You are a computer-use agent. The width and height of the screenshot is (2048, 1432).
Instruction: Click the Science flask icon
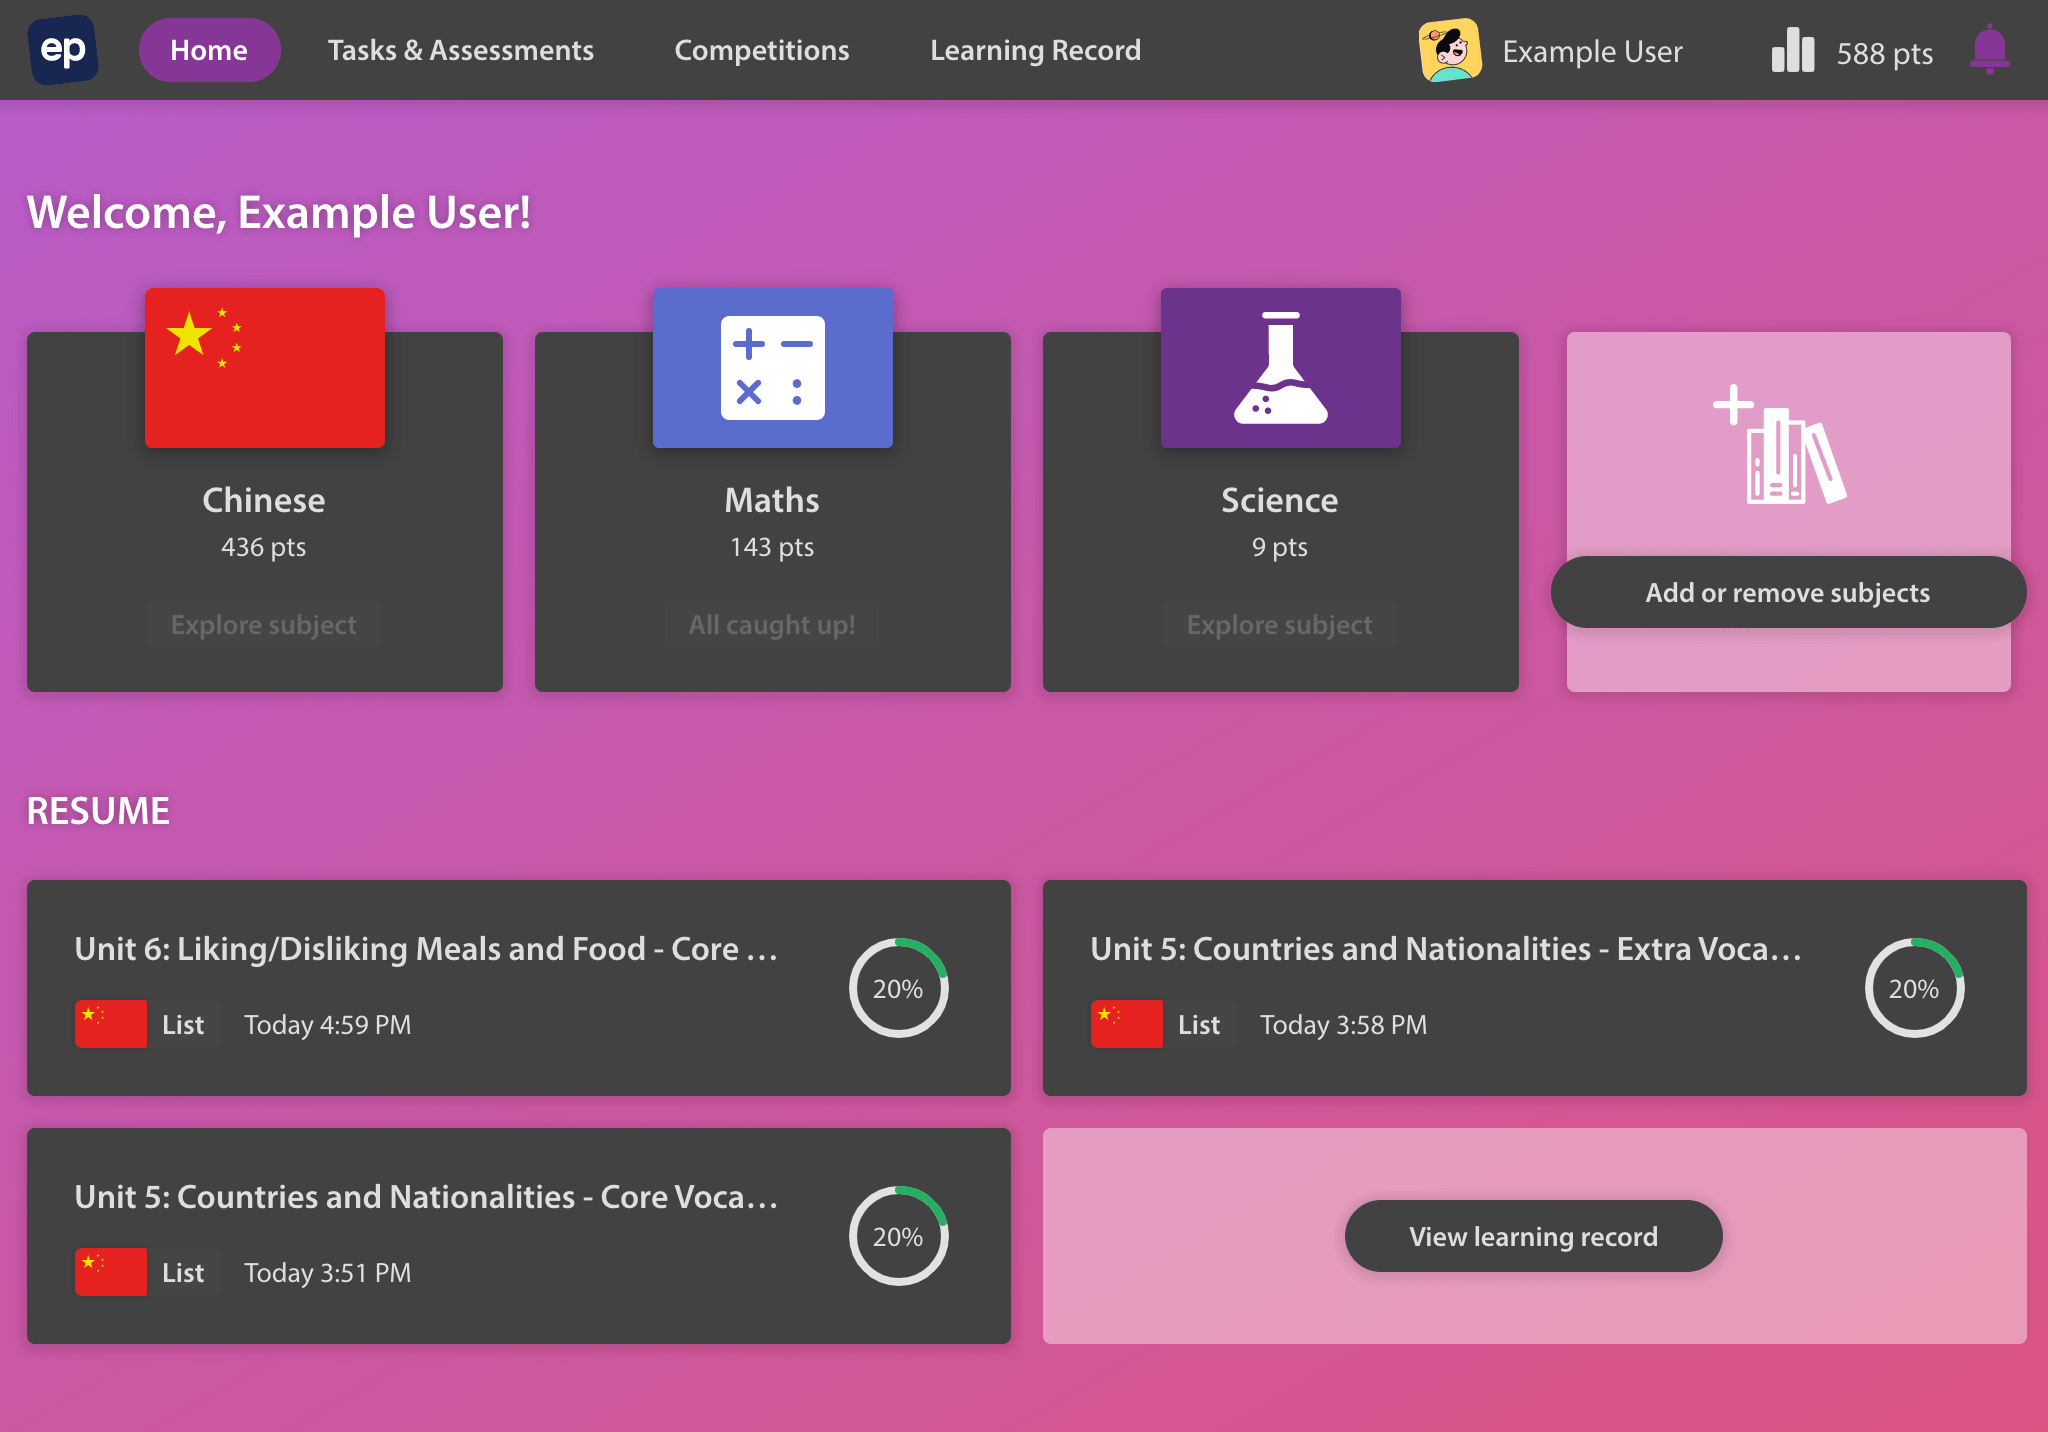[1281, 368]
